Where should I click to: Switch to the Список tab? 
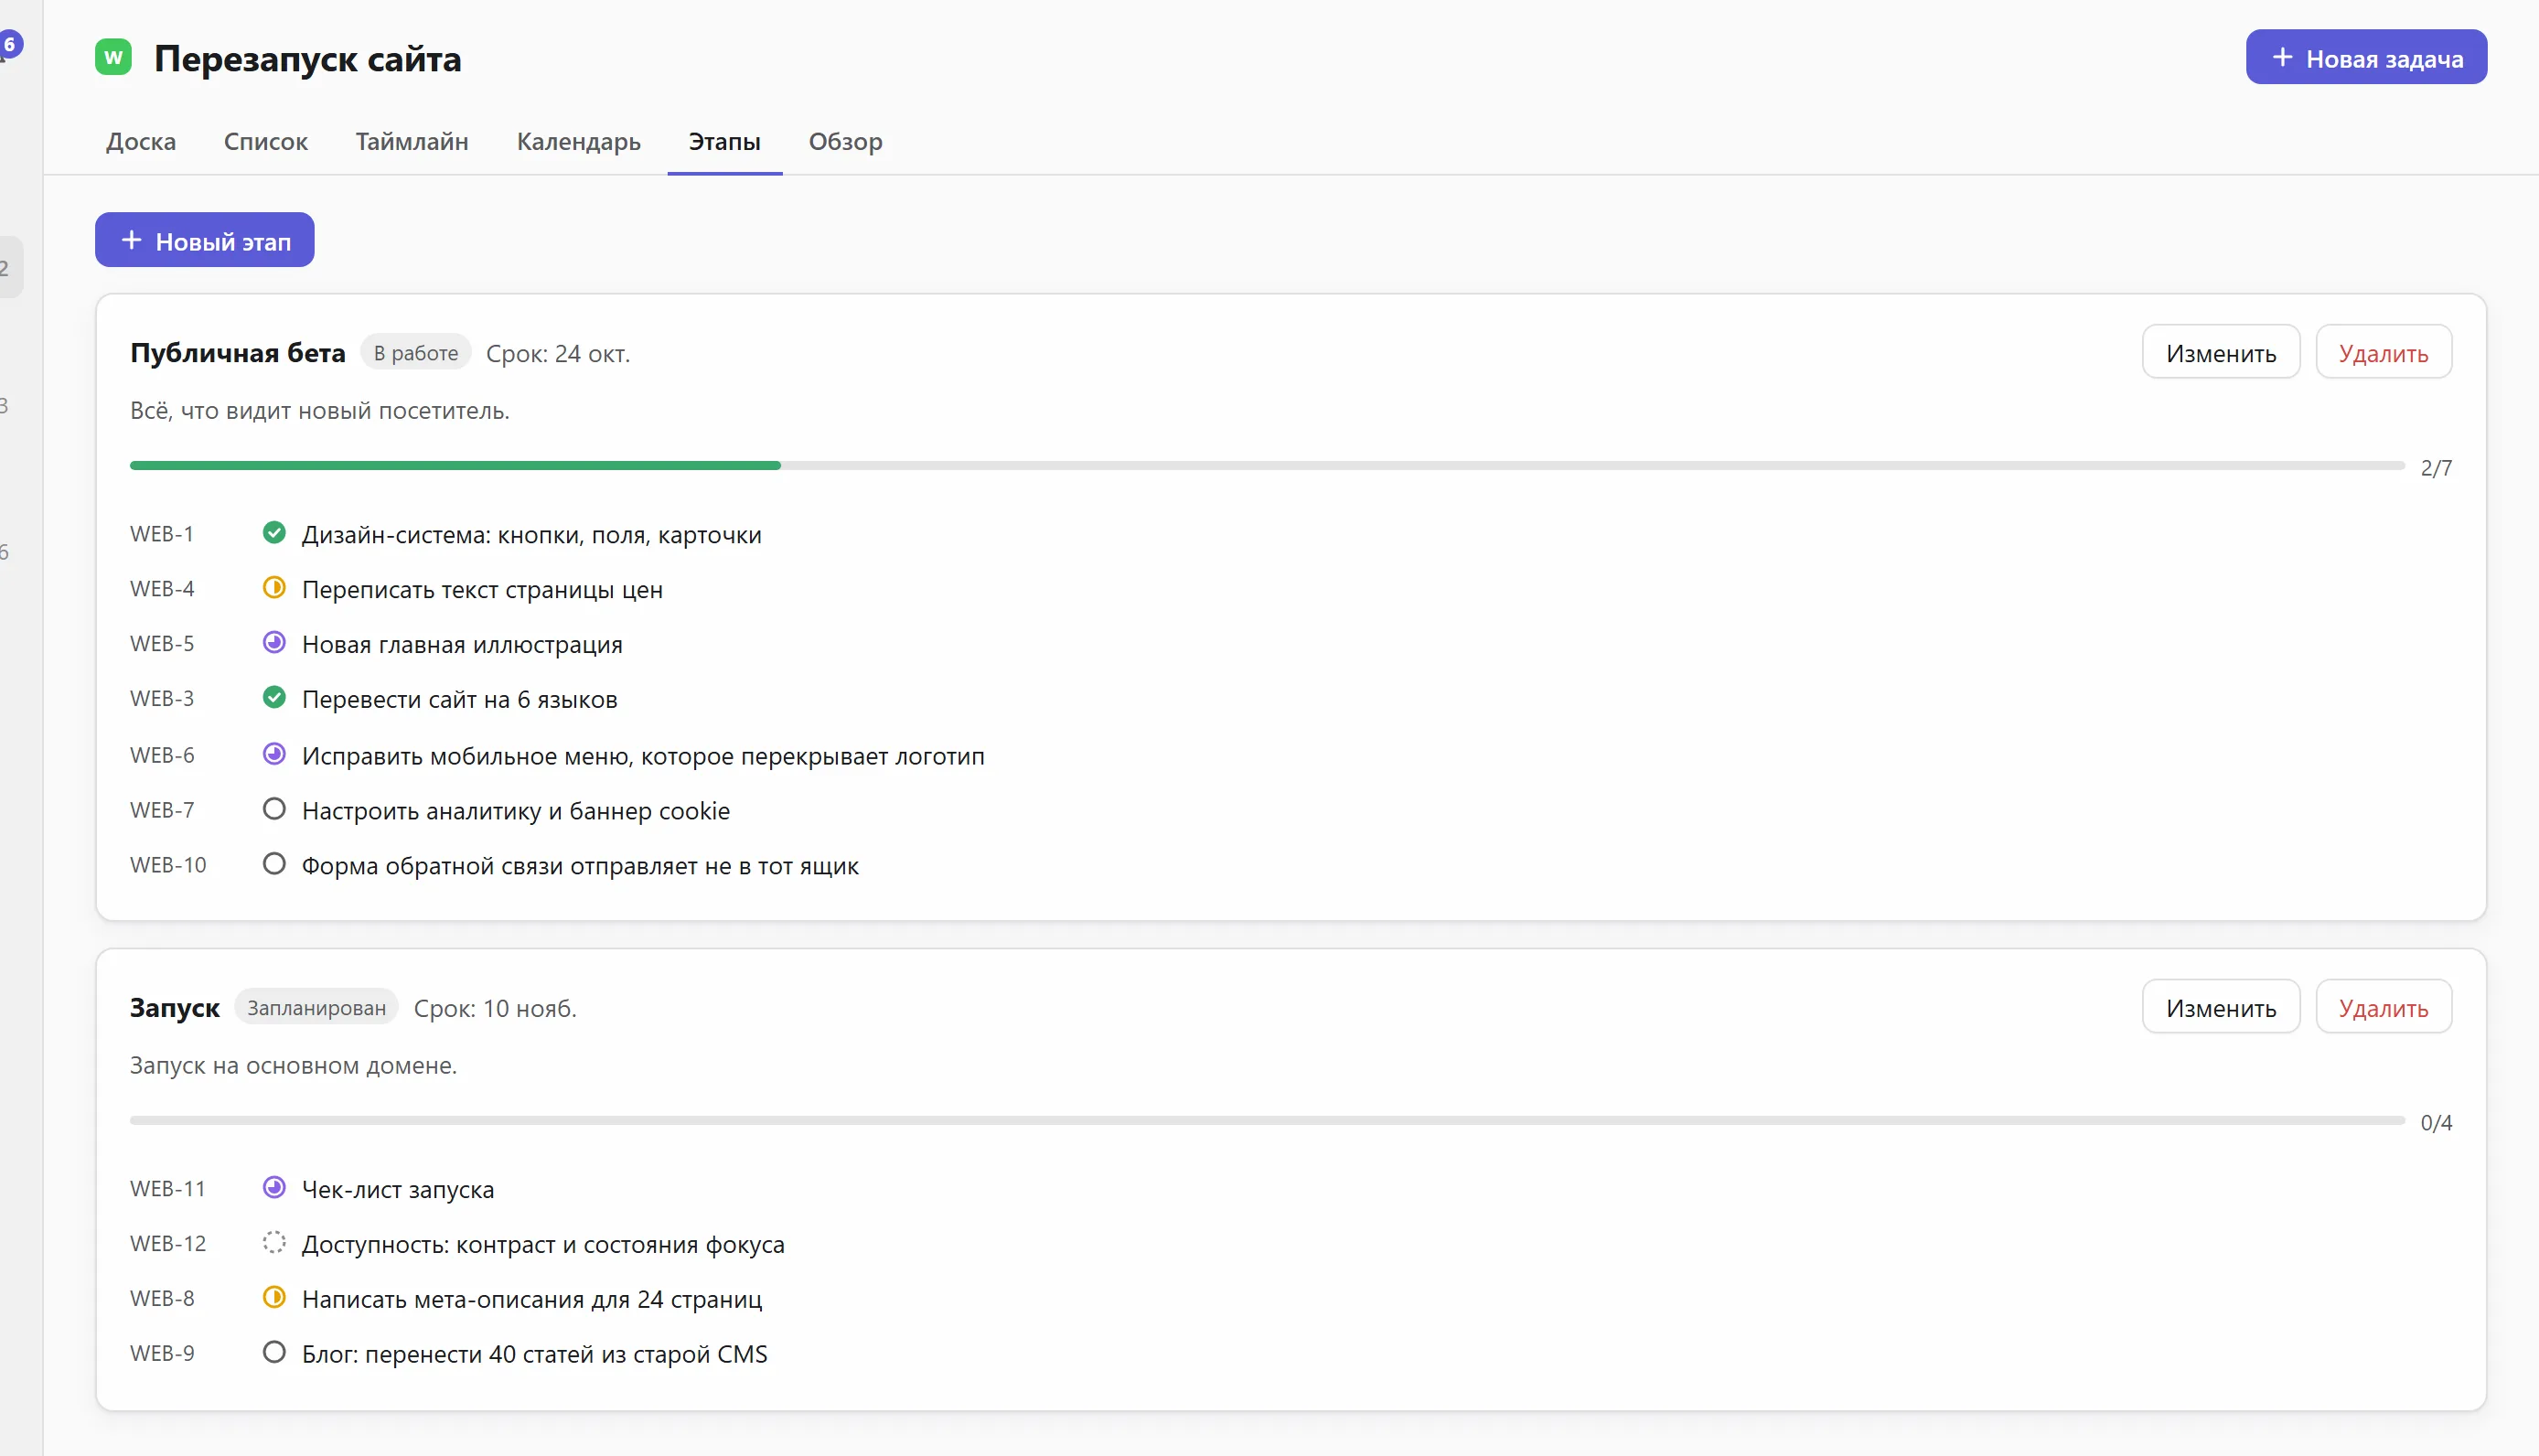coord(266,142)
